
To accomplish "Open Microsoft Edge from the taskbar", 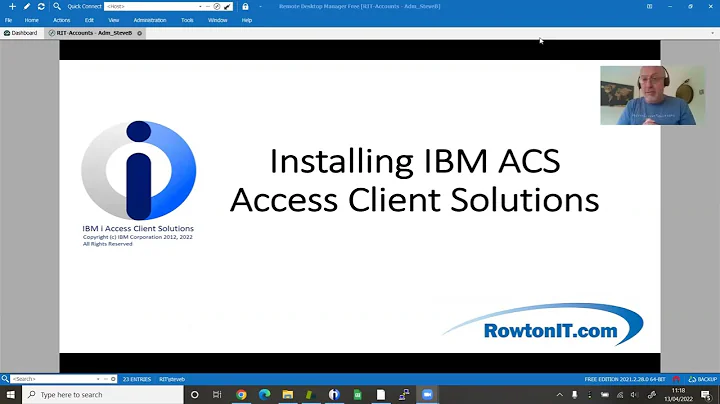I will click(264, 395).
